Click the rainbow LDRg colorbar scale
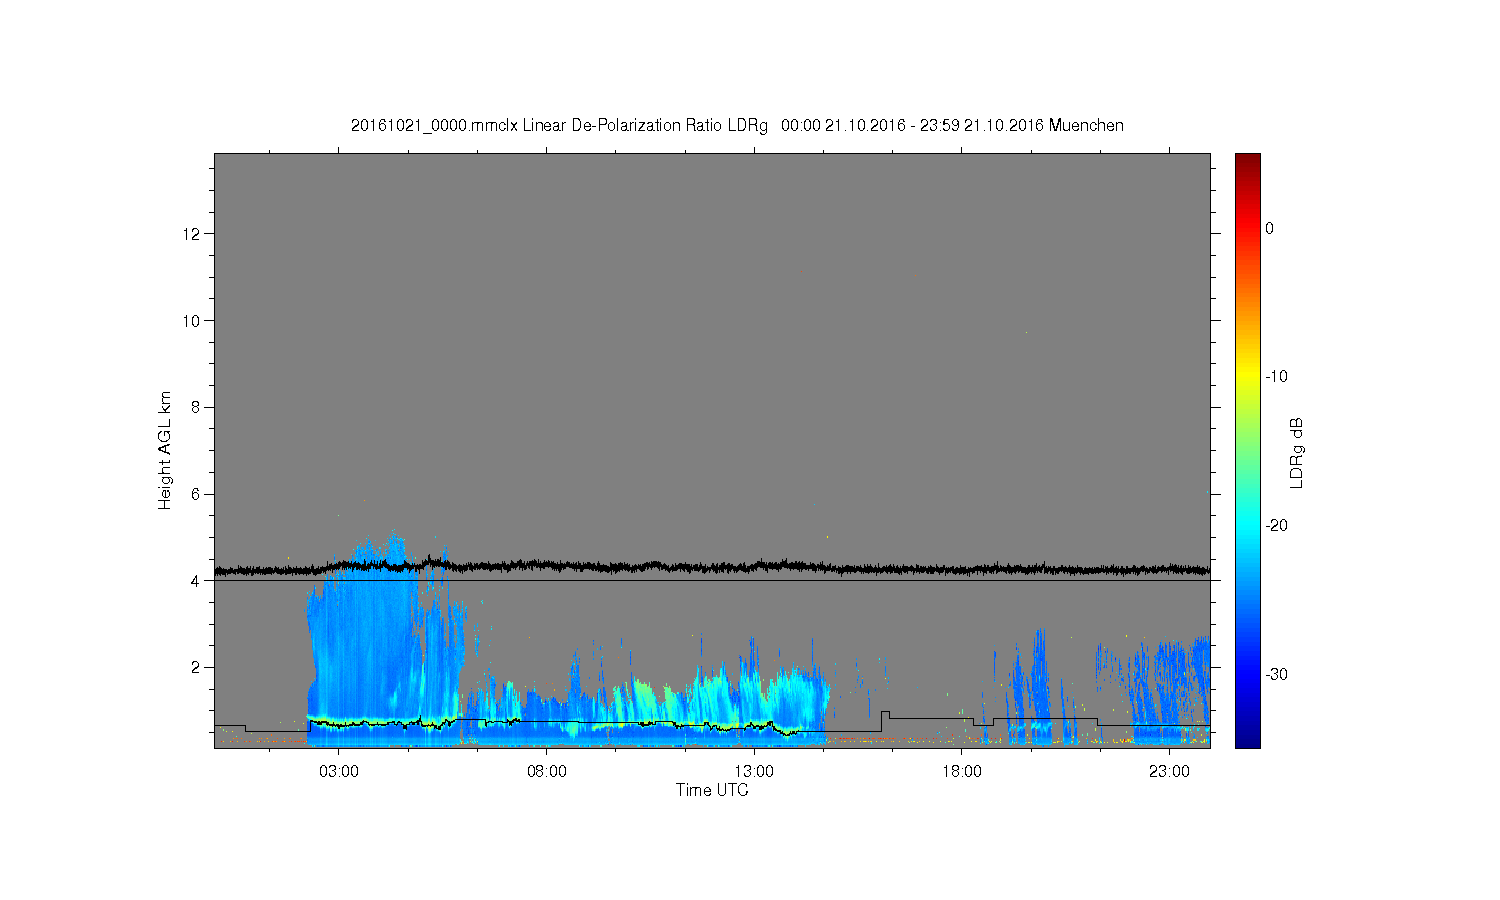The image size is (1500, 900). pyautogui.click(x=1248, y=451)
